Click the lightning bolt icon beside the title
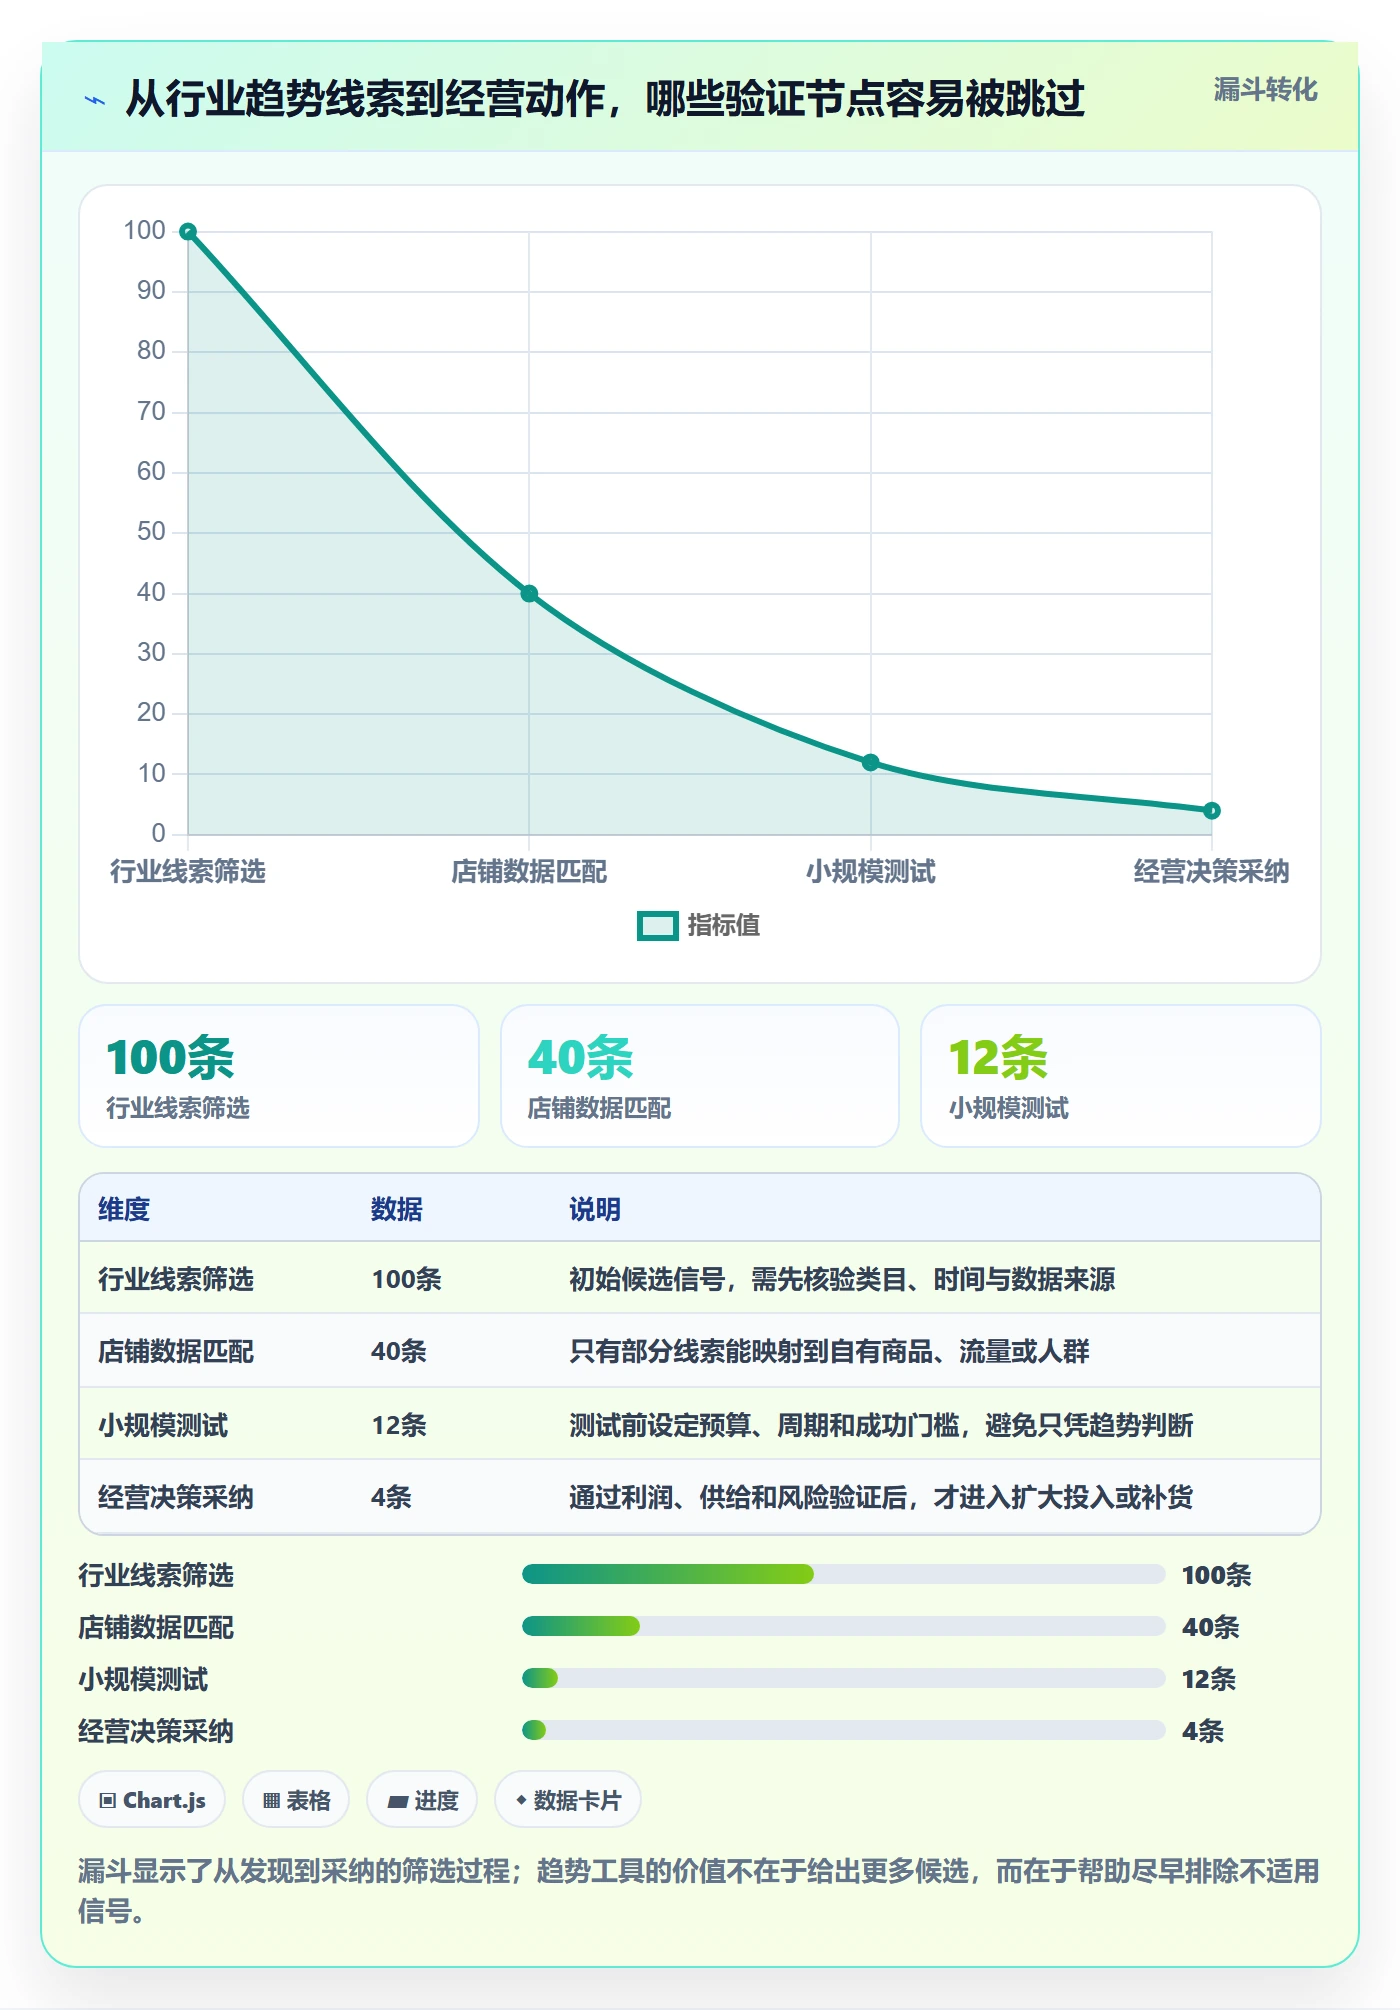The width and height of the screenshot is (1400, 2010). 95,100
